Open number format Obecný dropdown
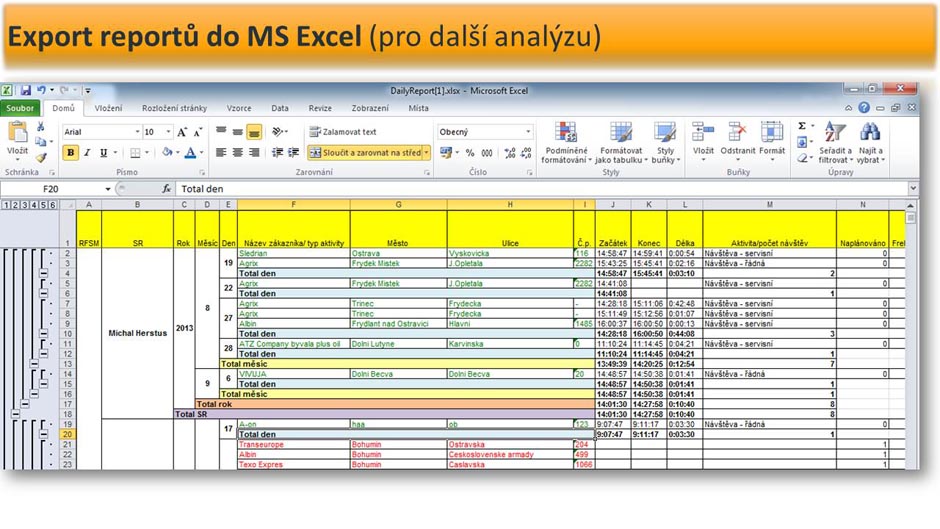The image size is (940, 529). (528, 132)
